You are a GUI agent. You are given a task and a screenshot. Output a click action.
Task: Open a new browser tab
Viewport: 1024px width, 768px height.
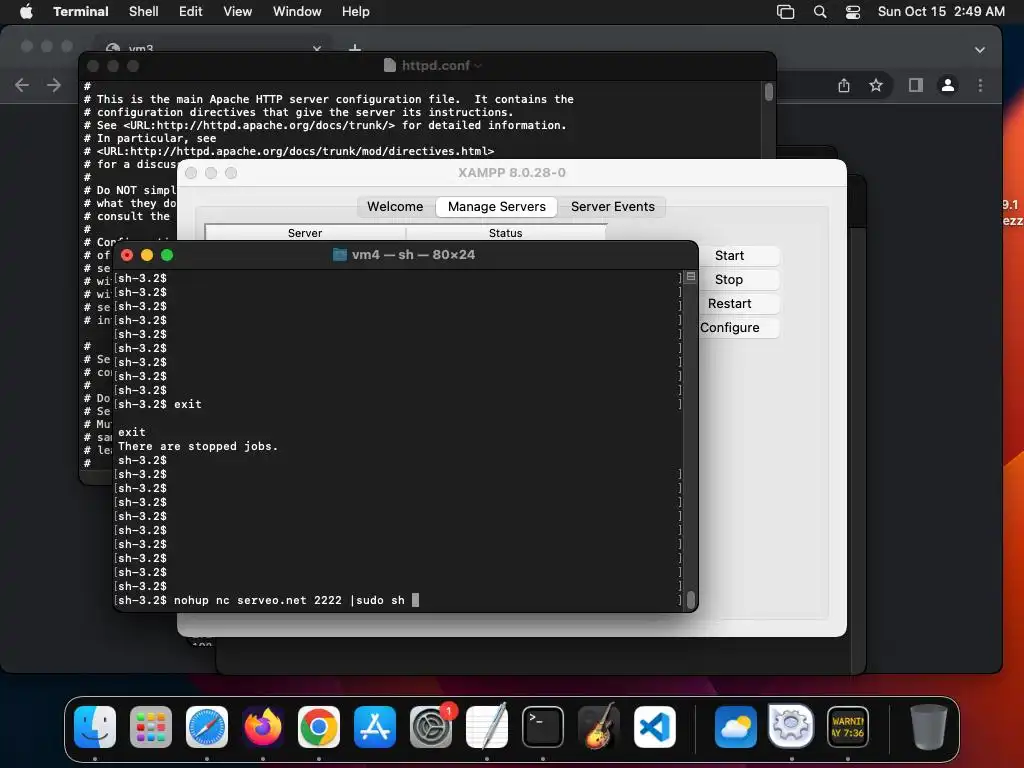click(x=355, y=48)
